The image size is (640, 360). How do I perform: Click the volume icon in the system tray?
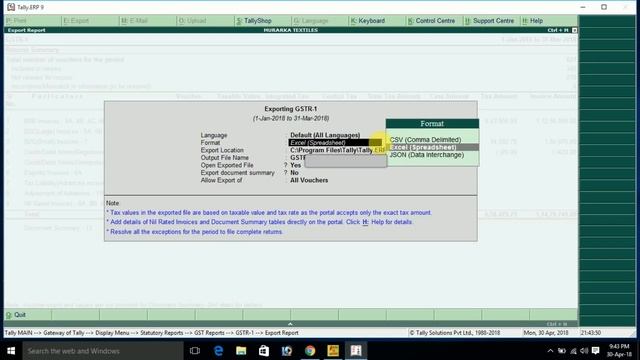tap(584, 351)
